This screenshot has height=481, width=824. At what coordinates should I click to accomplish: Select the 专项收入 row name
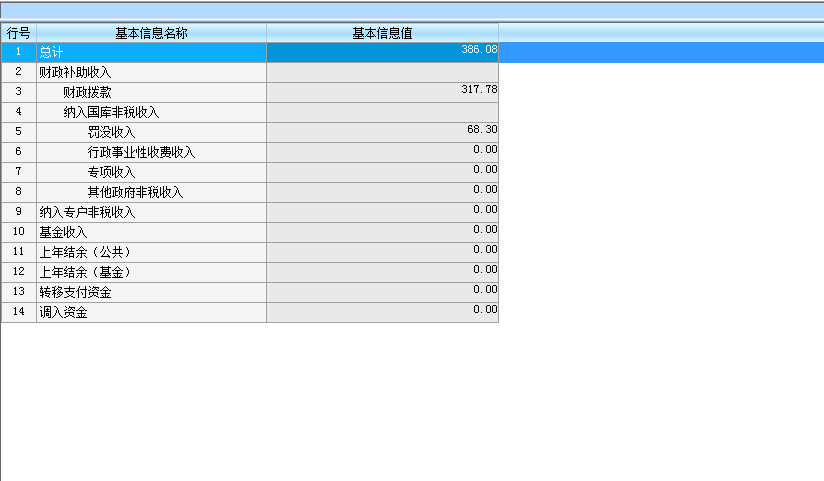(111, 172)
